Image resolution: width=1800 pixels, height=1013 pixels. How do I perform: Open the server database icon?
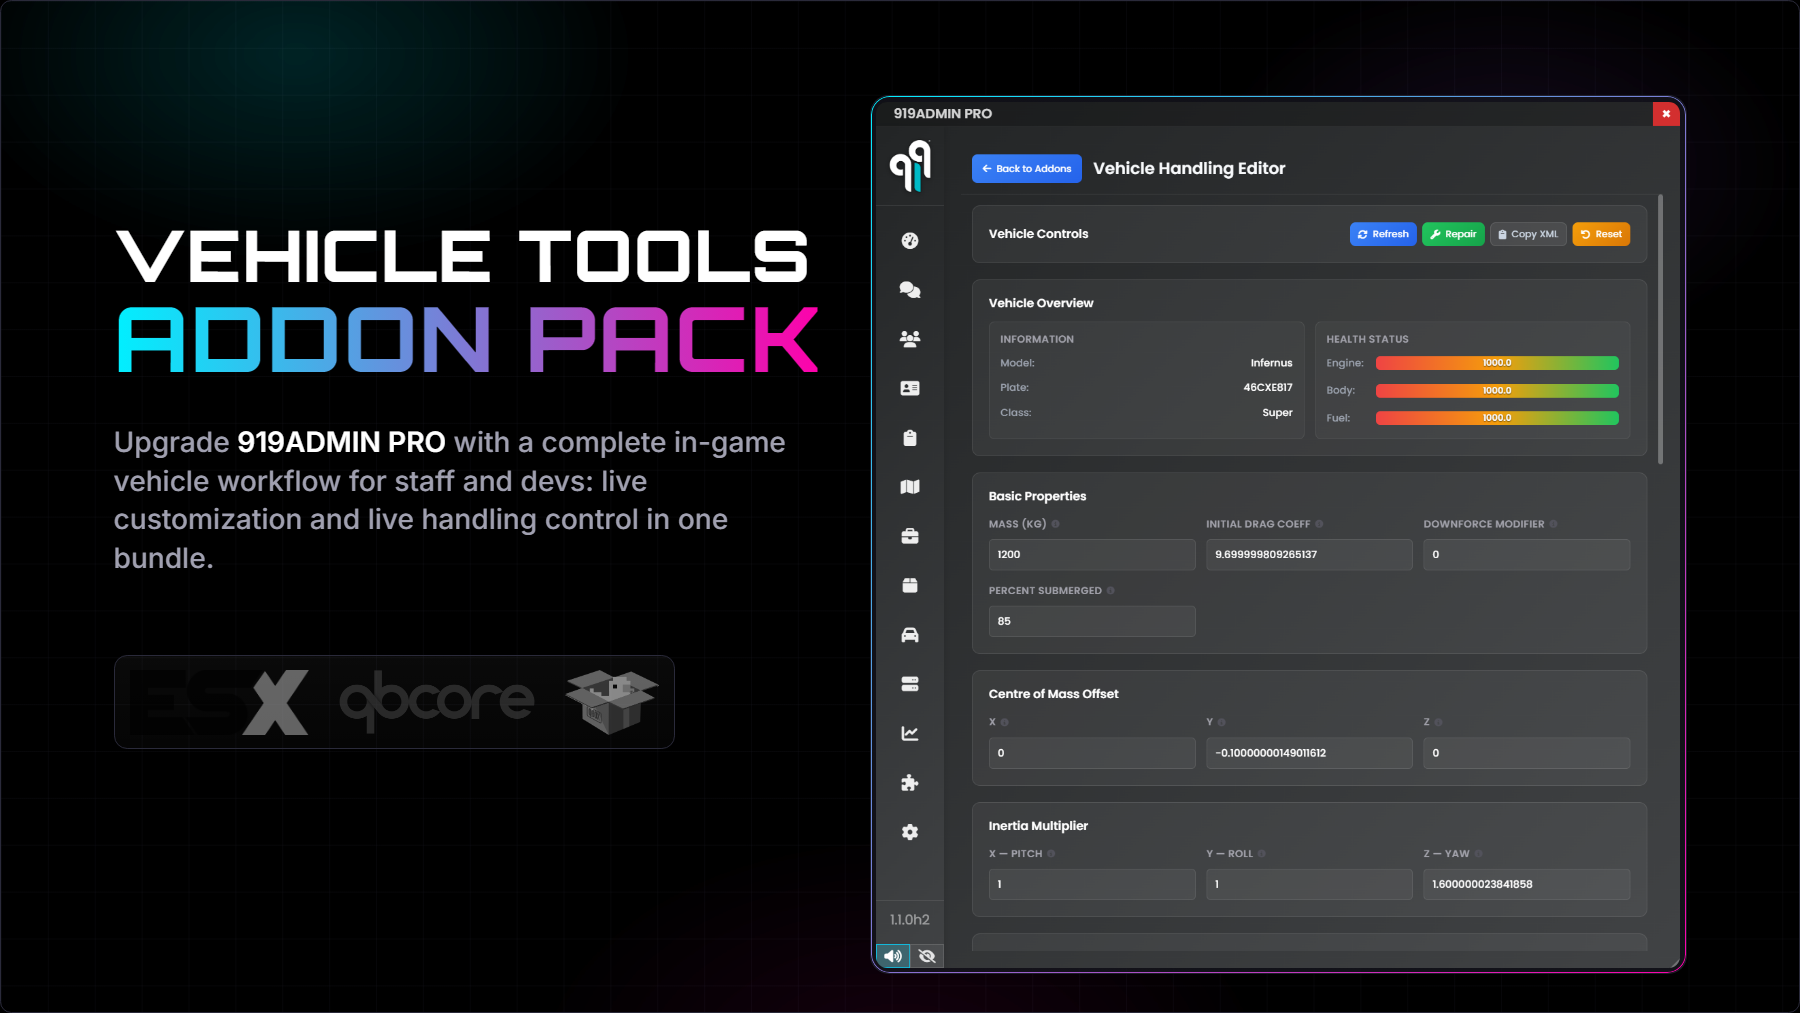[x=909, y=683]
